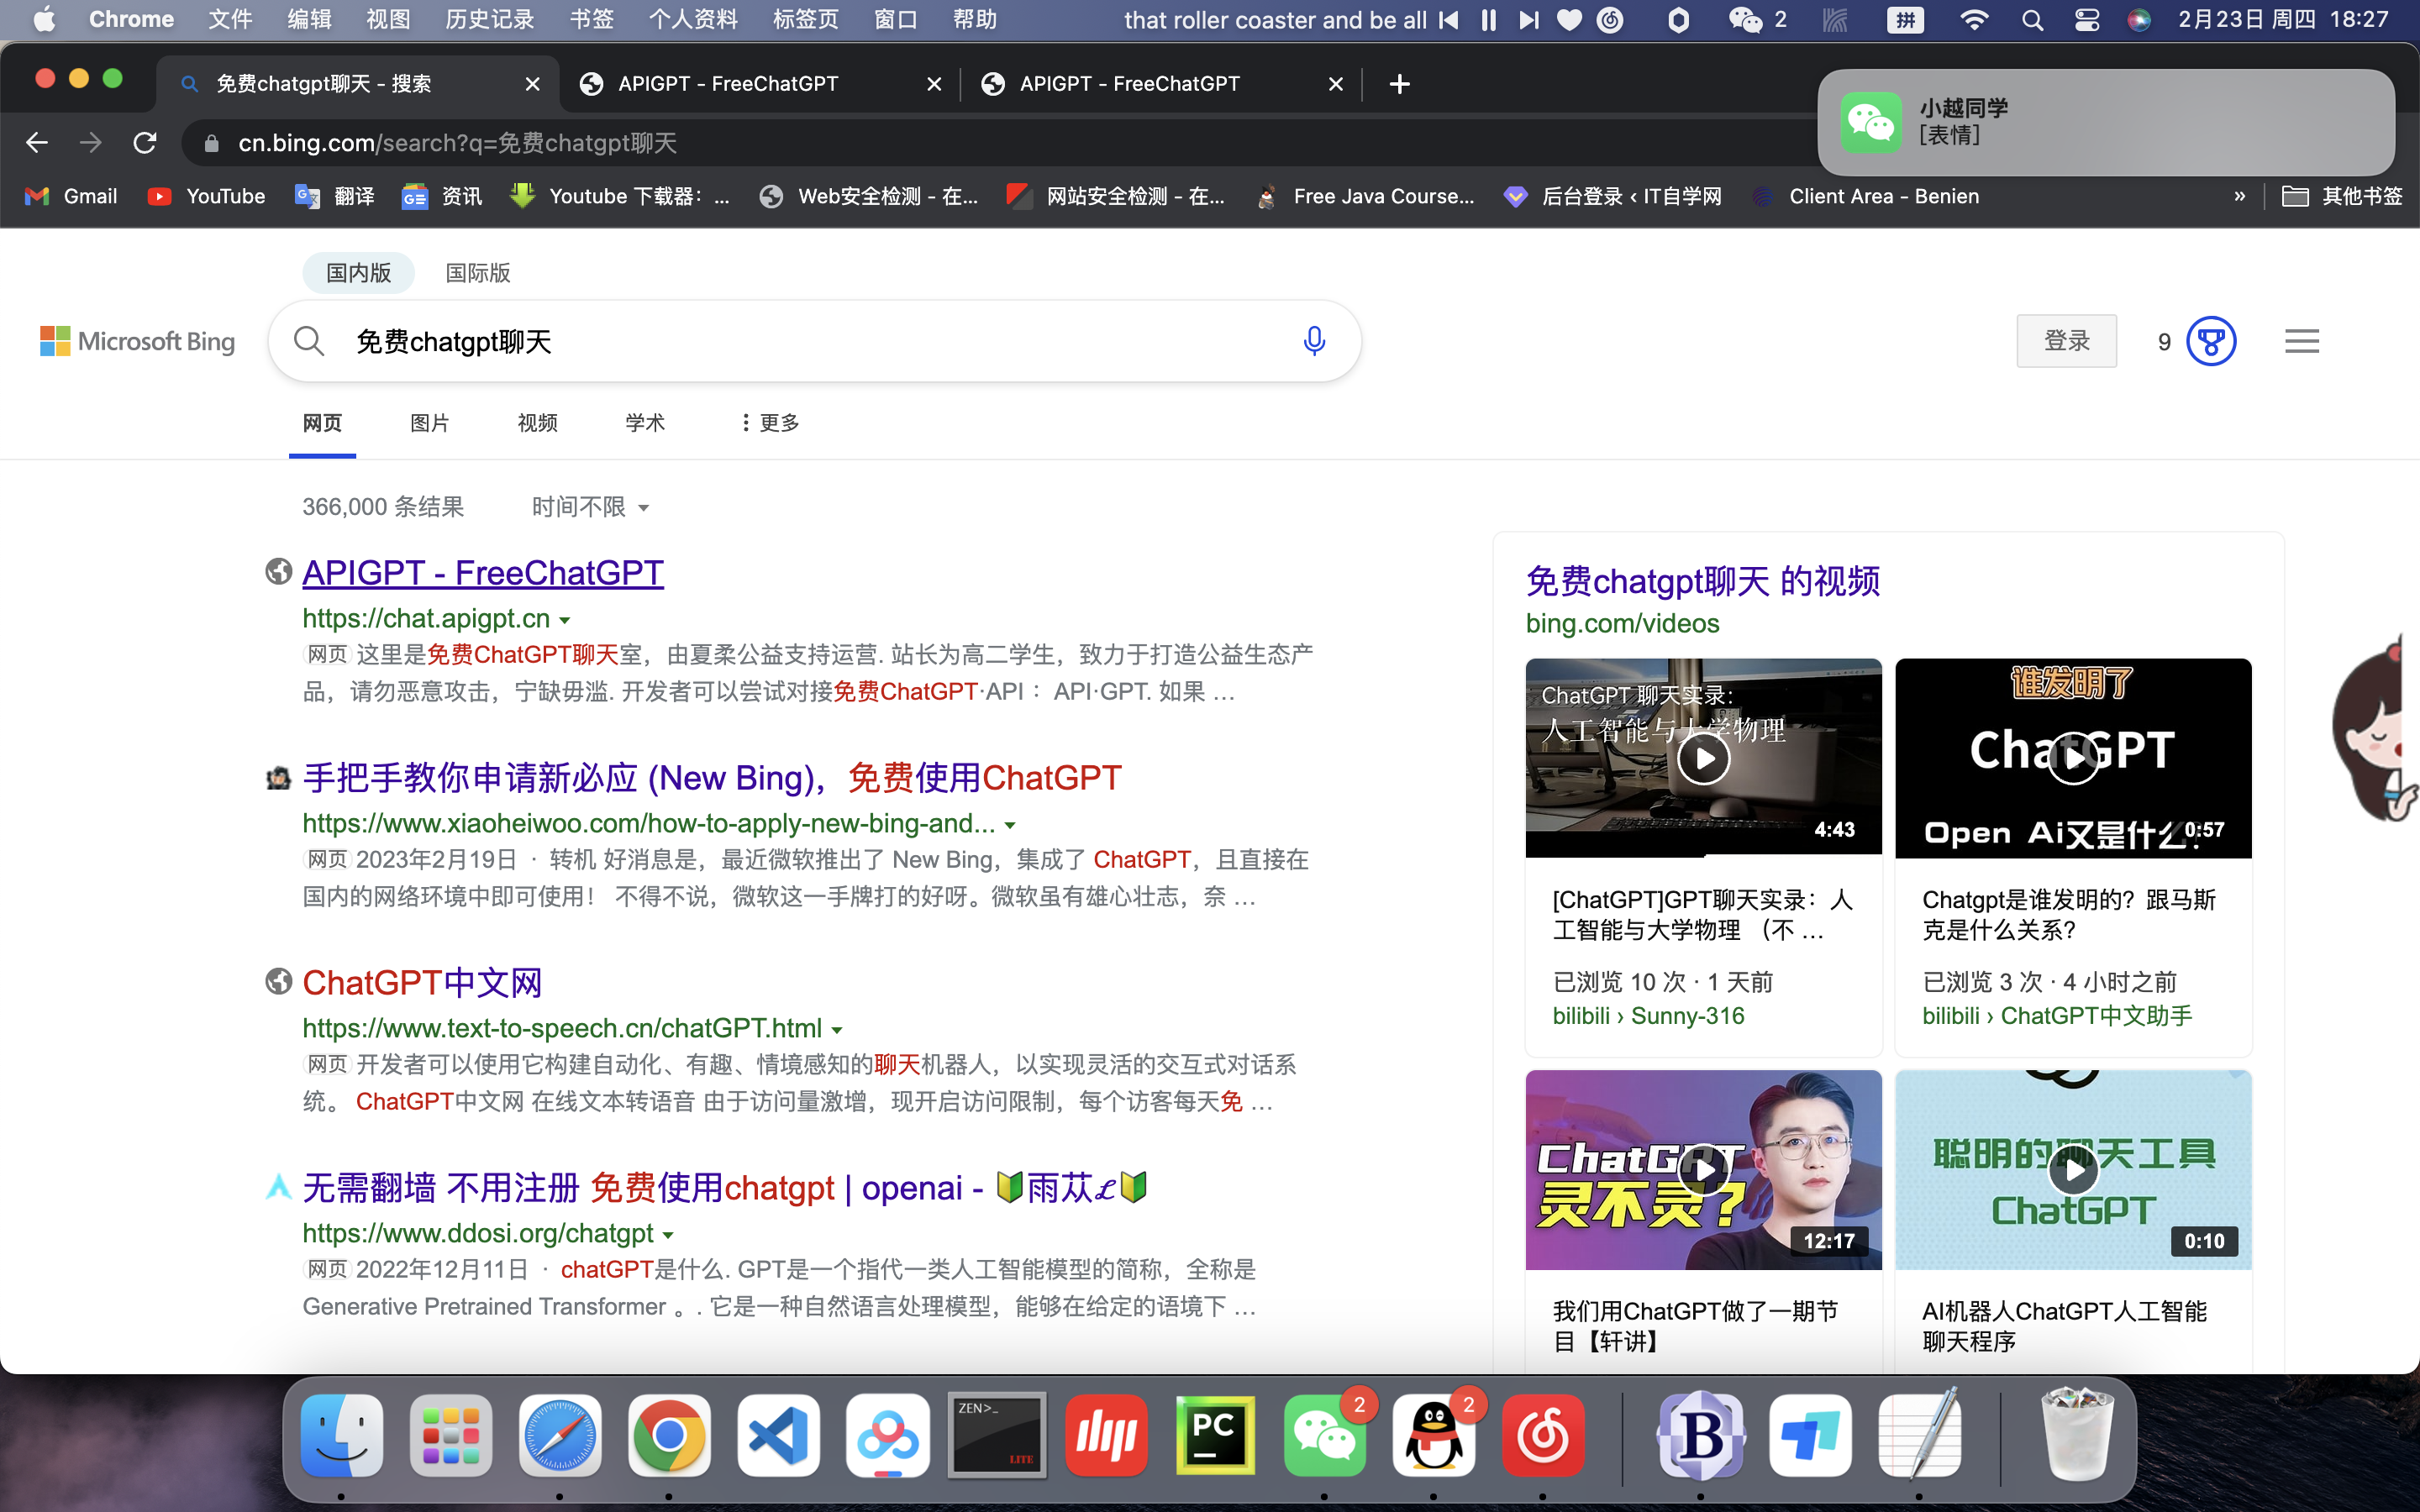Expand dropdown arrow beside chat.apigpt.cn URL

click(565, 620)
